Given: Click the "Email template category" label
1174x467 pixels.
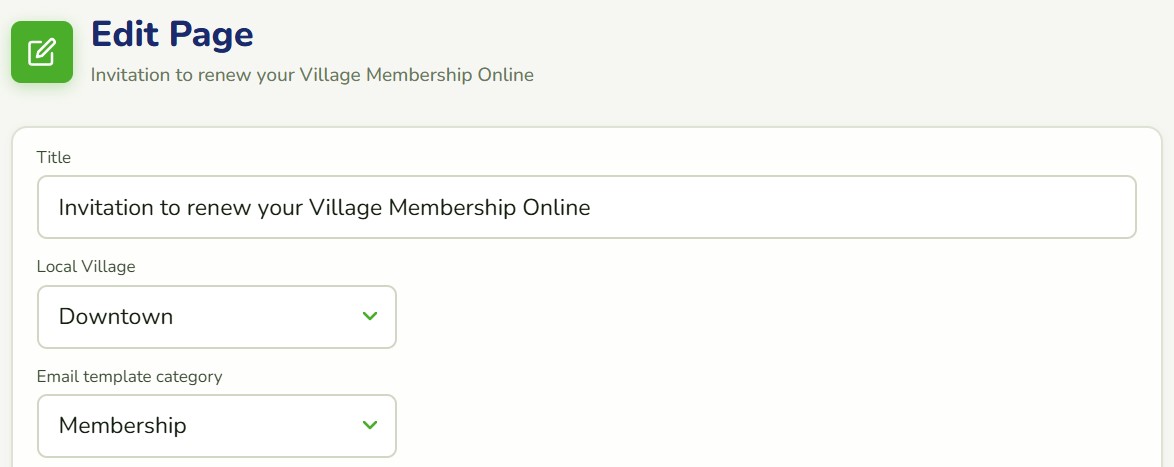Looking at the screenshot, I should (130, 376).
